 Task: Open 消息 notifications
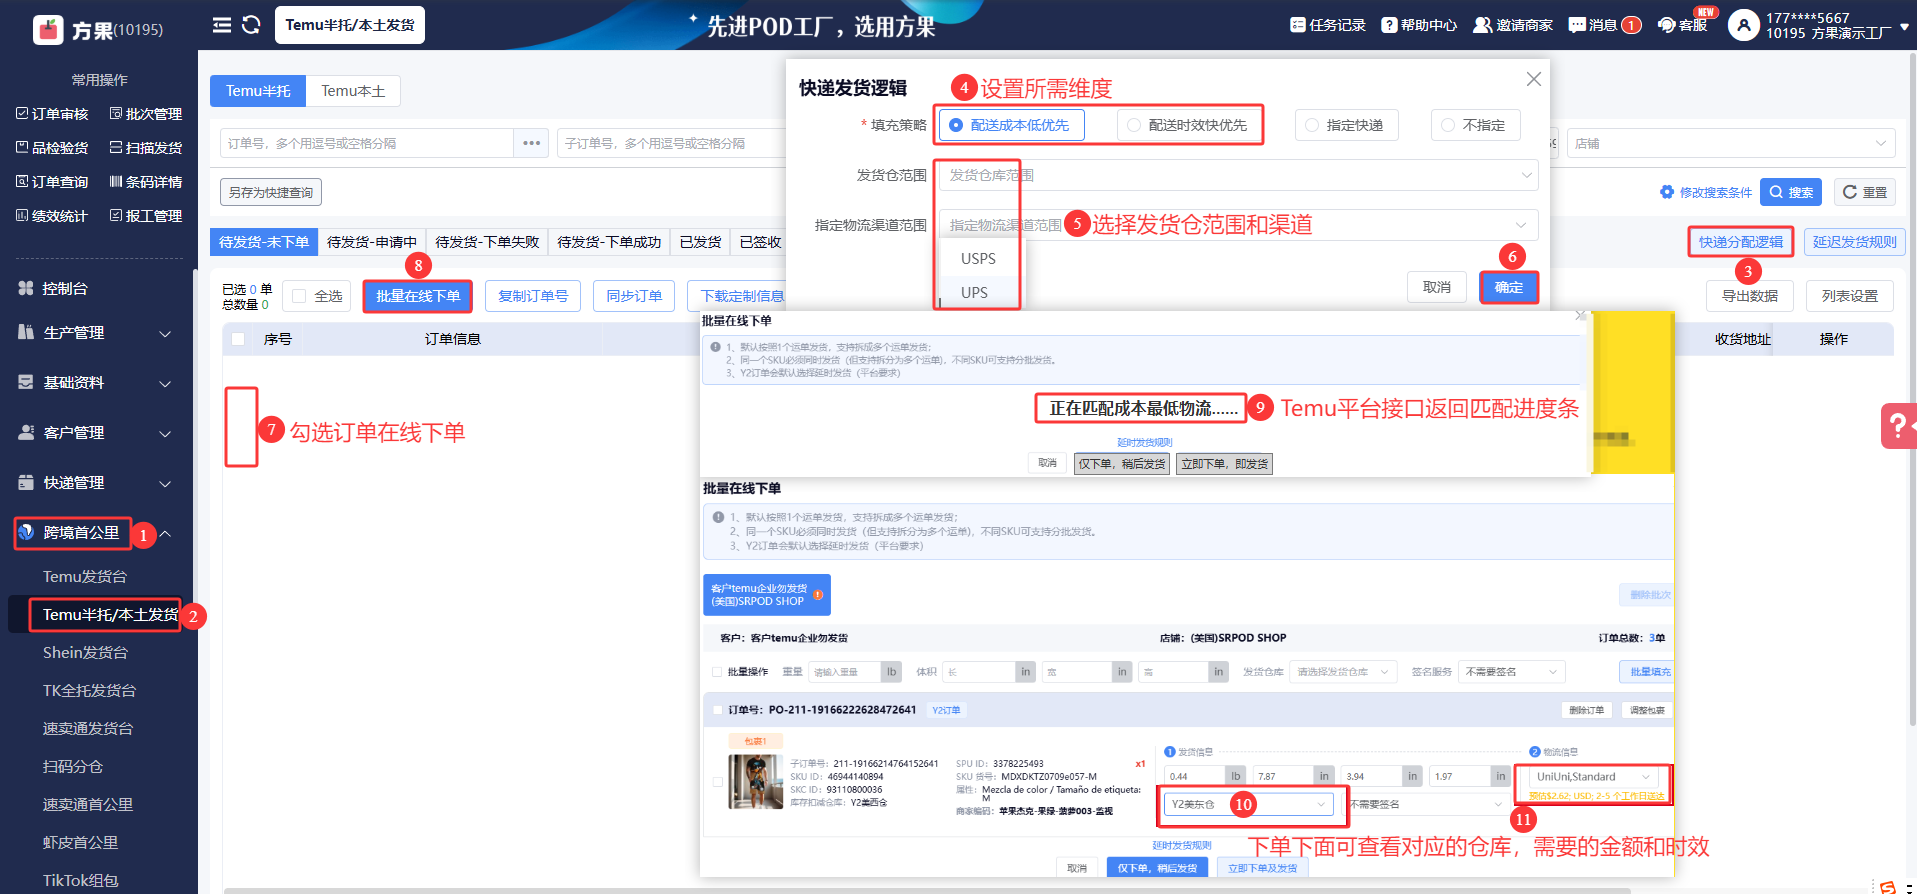click(x=1604, y=25)
